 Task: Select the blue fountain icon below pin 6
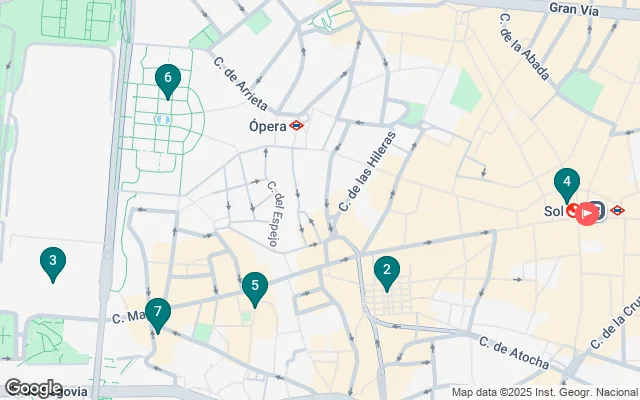pos(163,120)
